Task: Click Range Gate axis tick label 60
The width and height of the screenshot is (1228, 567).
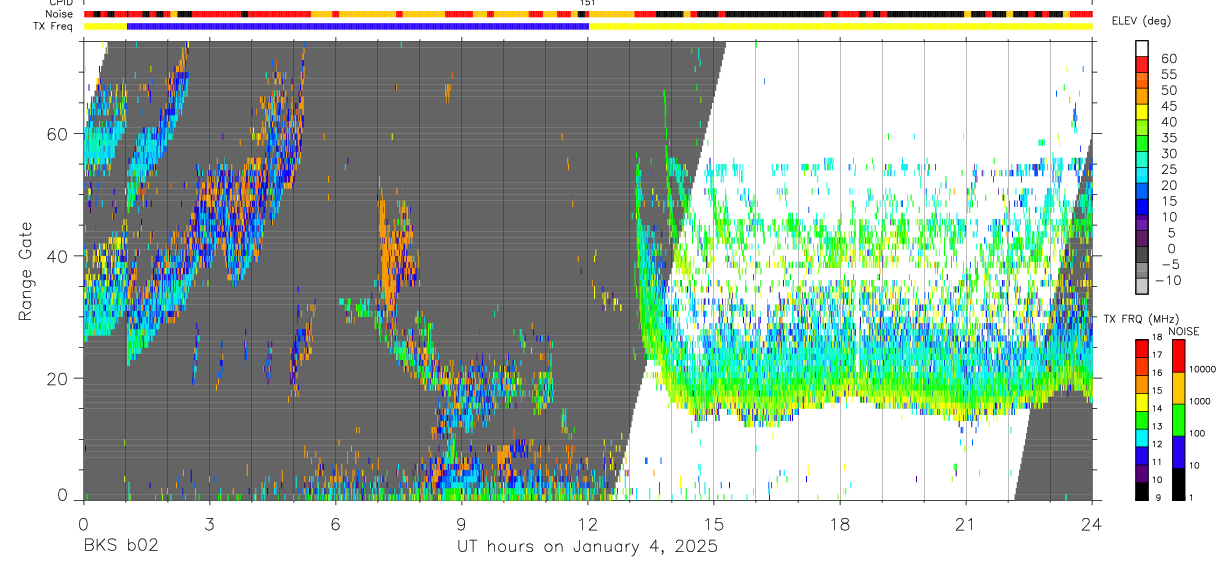Action: click(59, 134)
